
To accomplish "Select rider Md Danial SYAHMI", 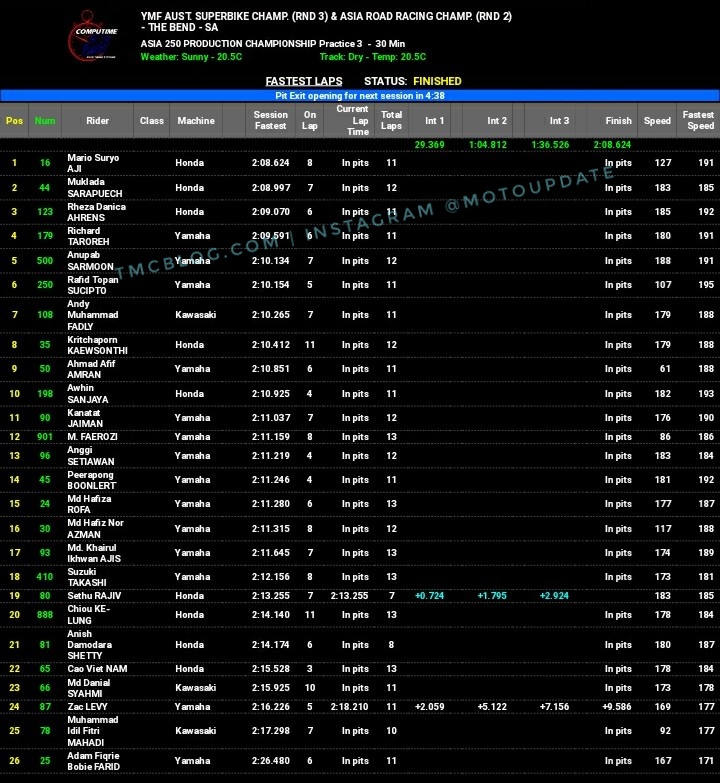I will tap(89, 687).
